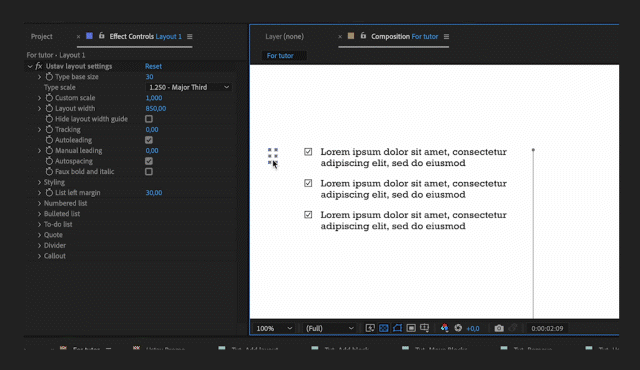Viewport: 640px width, 370px height.
Task: Open grid and guide options icon
Action: click(x=424, y=328)
